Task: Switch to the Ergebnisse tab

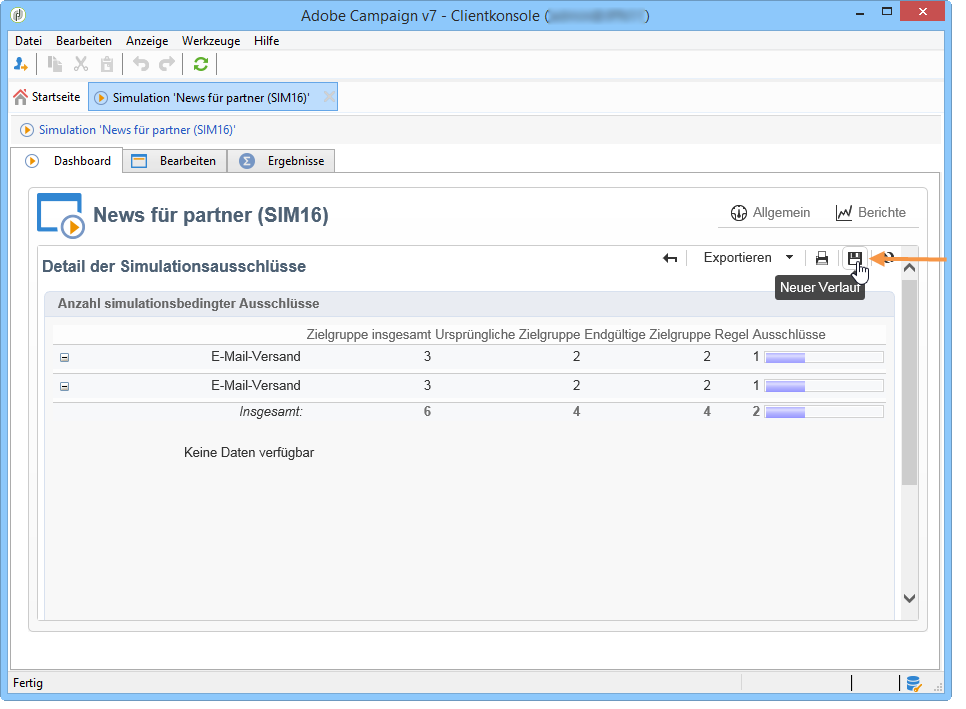Action: pyautogui.click(x=282, y=161)
